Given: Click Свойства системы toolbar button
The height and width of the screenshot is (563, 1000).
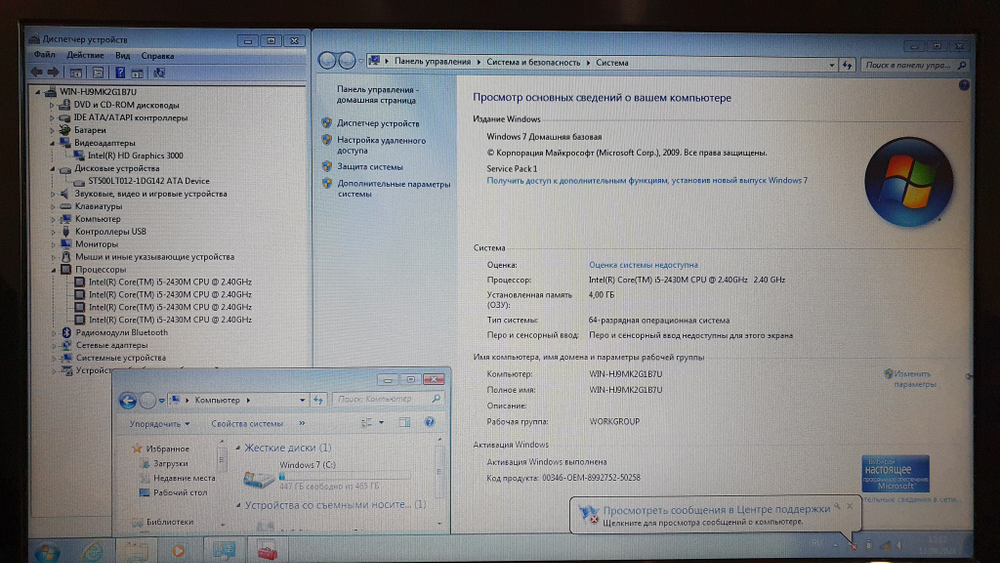Looking at the screenshot, I should tap(247, 423).
